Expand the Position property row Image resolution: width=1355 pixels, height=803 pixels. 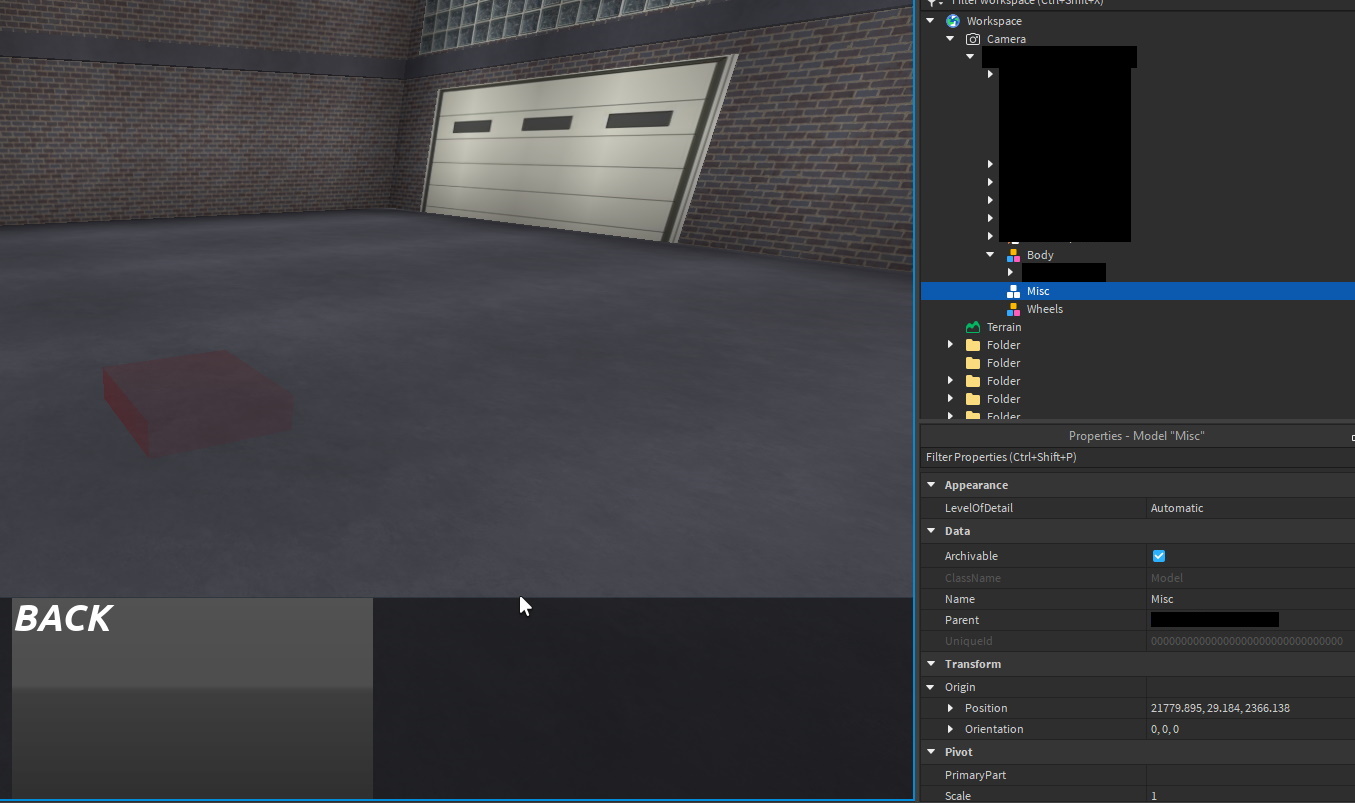pos(951,708)
